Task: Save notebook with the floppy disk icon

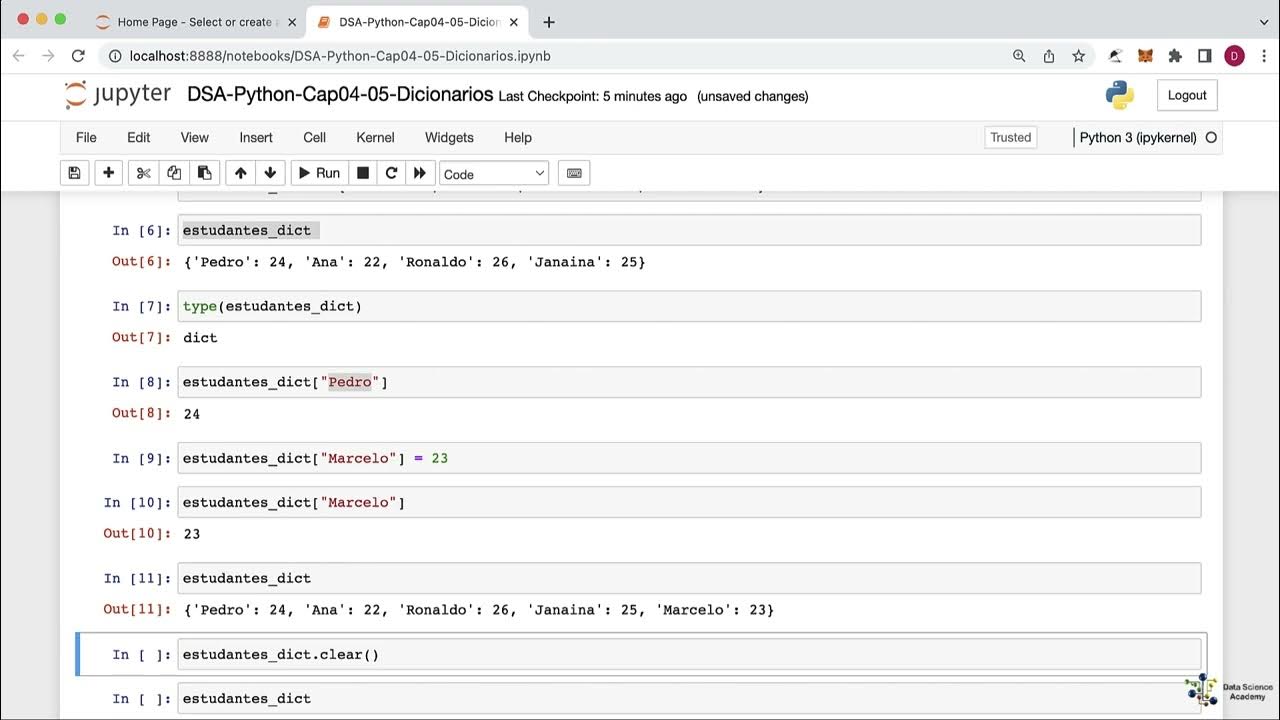Action: pos(74,173)
